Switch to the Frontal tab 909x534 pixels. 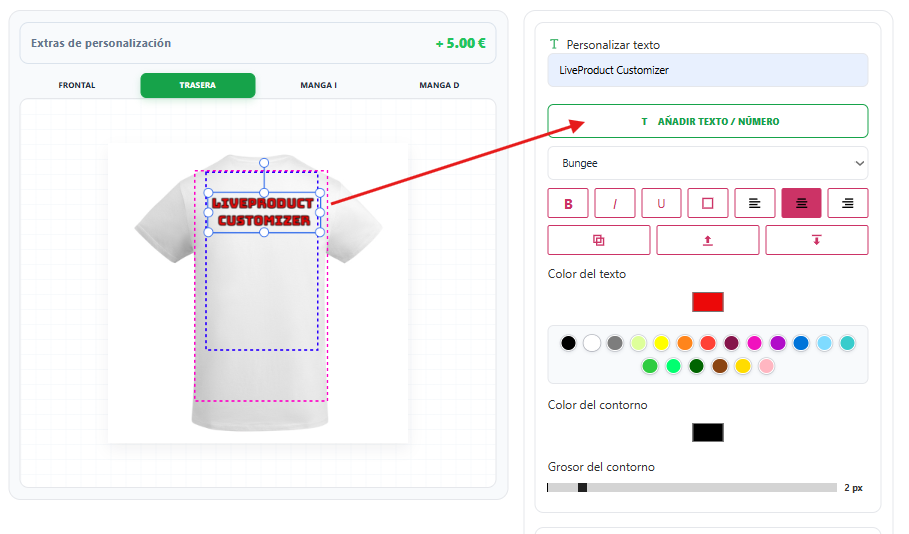pos(77,85)
